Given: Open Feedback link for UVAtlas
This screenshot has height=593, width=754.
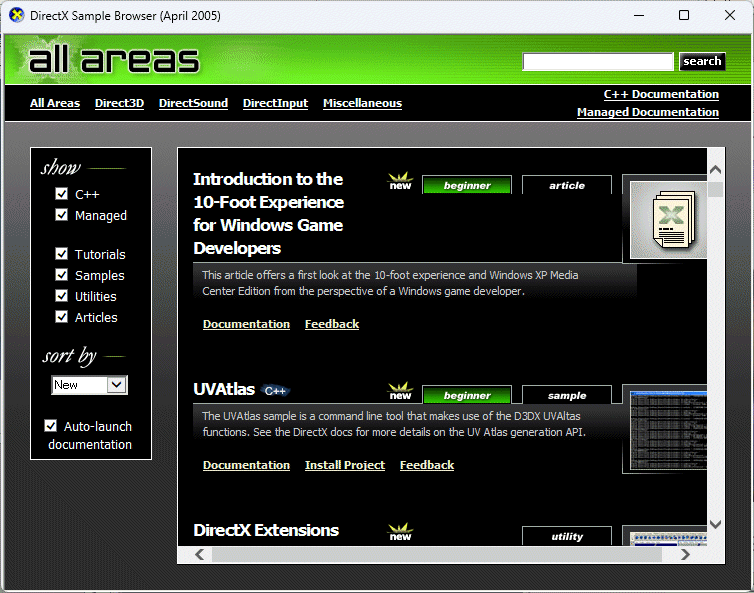Looking at the screenshot, I should point(427,465).
